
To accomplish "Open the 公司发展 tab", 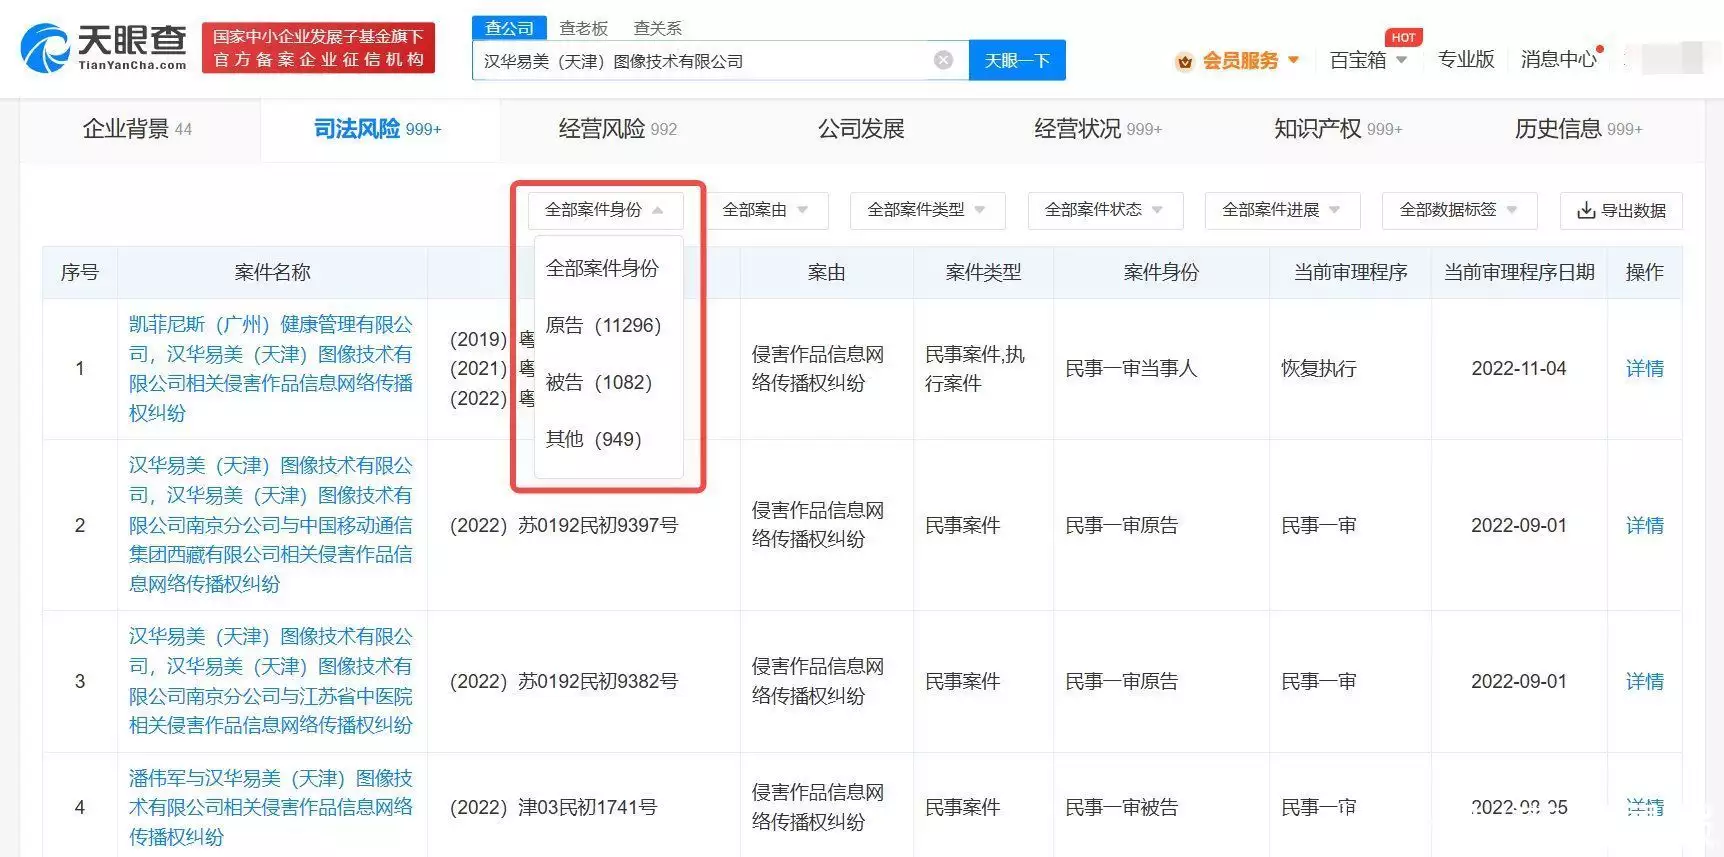I will [861, 128].
